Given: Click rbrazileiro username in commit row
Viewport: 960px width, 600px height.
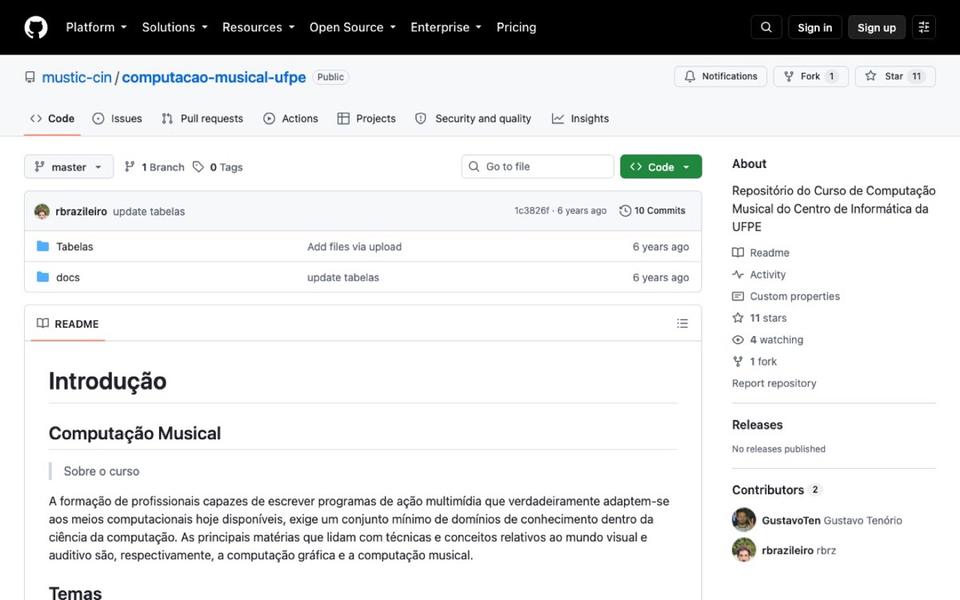Looking at the screenshot, I should 81,211.
